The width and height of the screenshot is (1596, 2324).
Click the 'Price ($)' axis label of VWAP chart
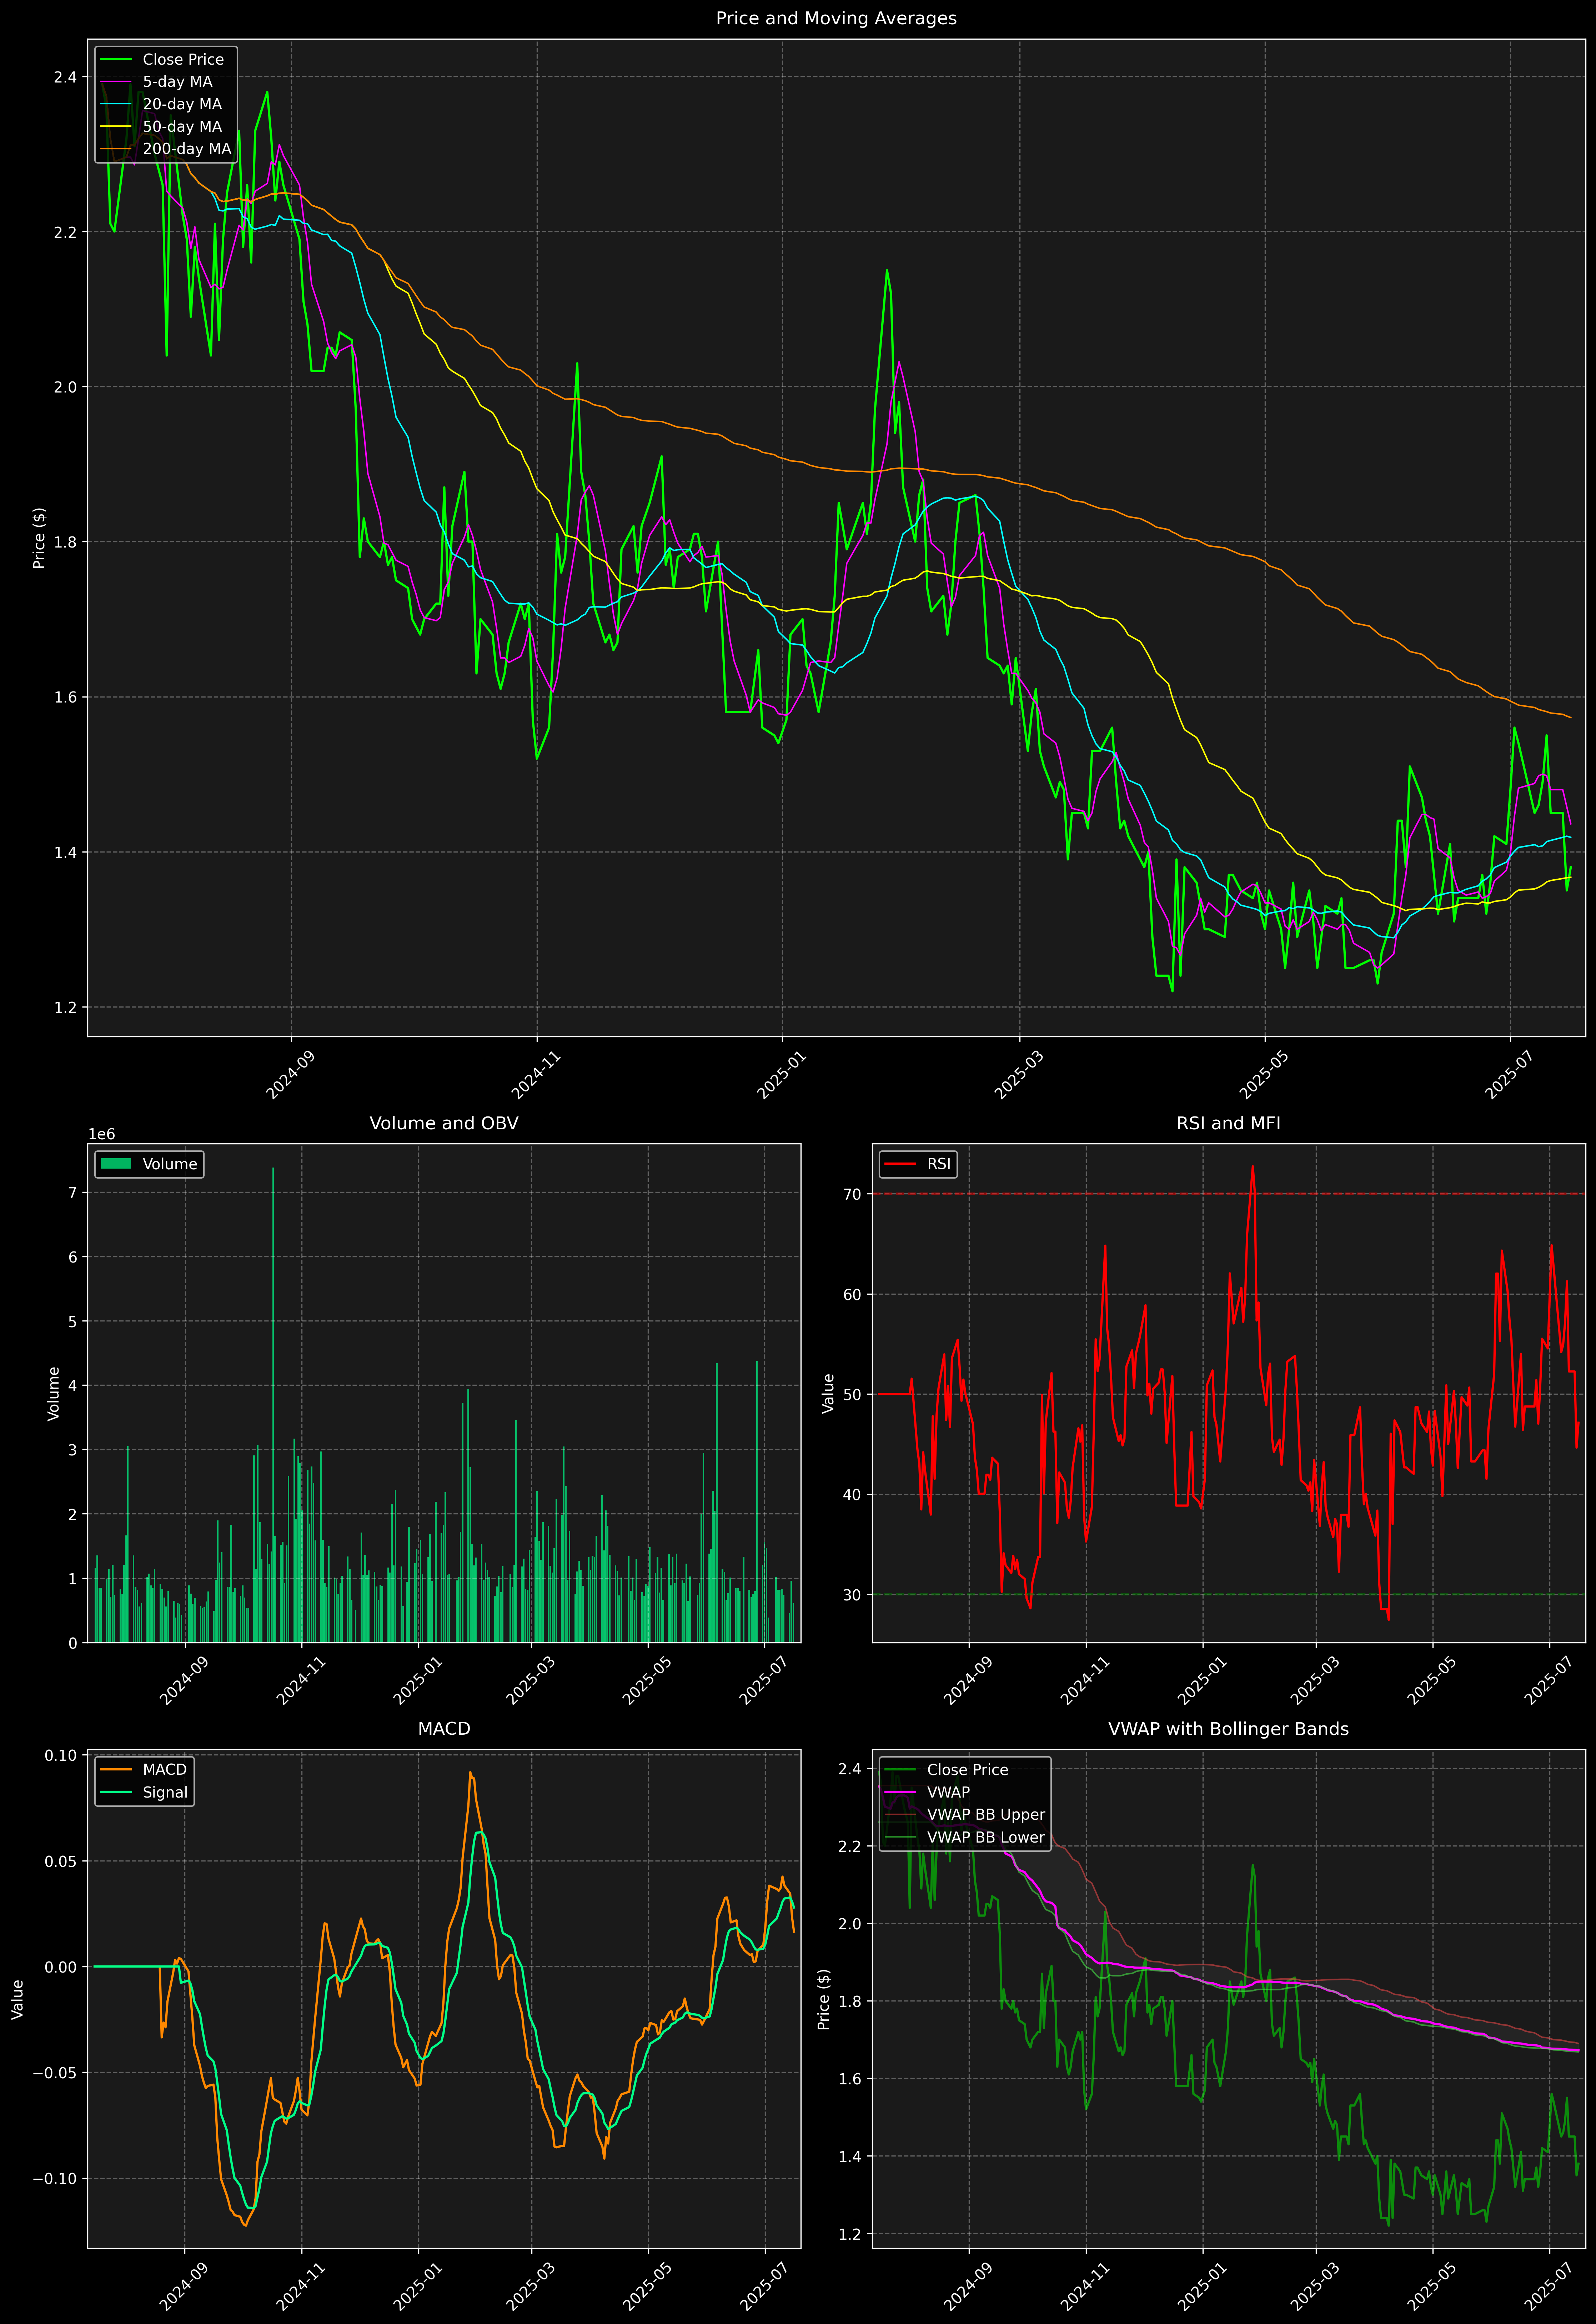pyautogui.click(x=824, y=1999)
